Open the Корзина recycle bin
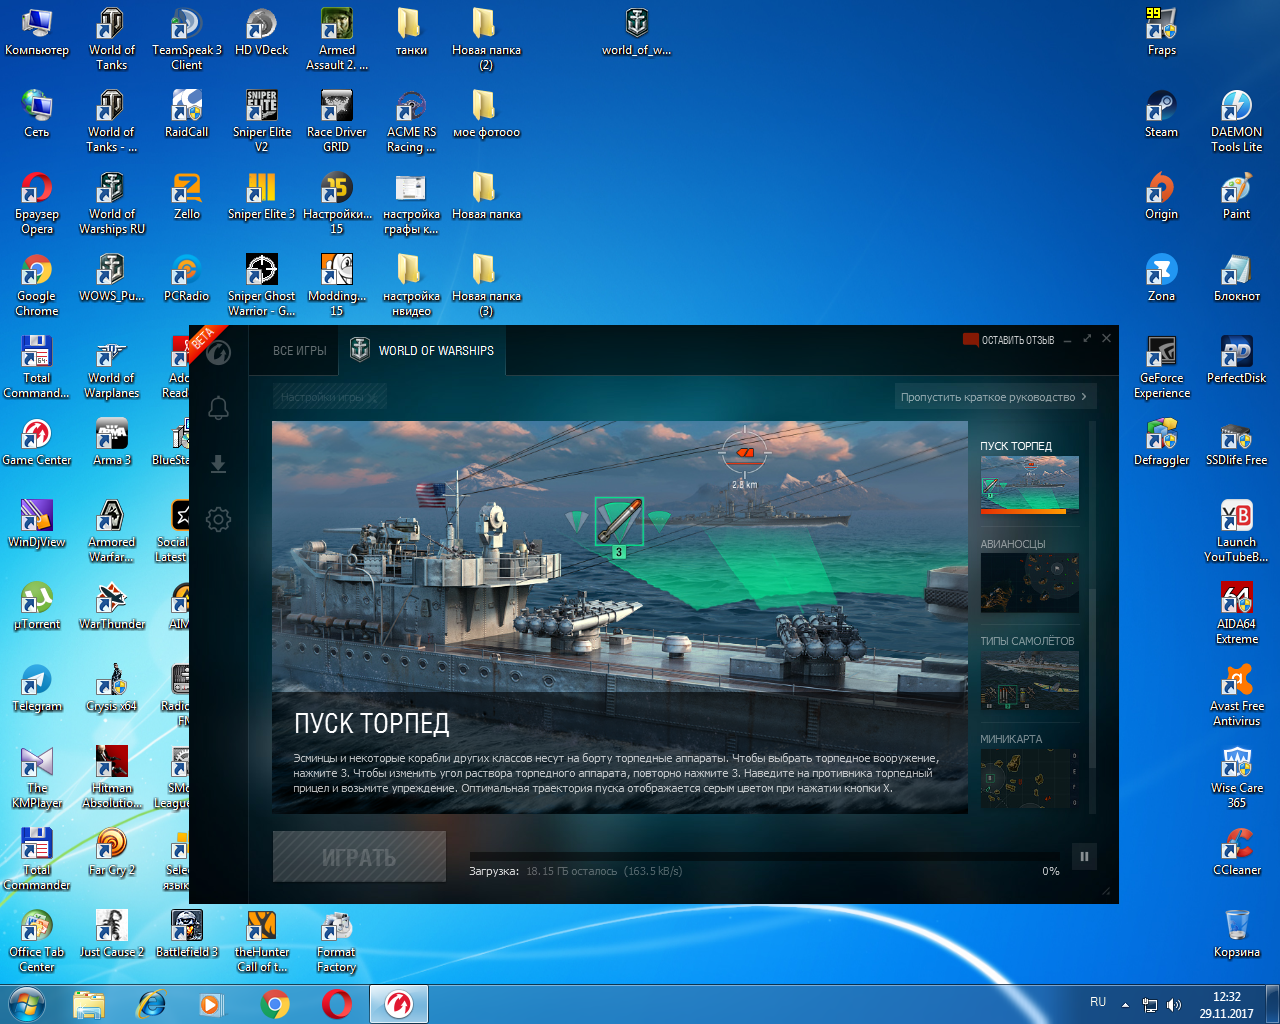This screenshot has width=1280, height=1024. [x=1237, y=934]
